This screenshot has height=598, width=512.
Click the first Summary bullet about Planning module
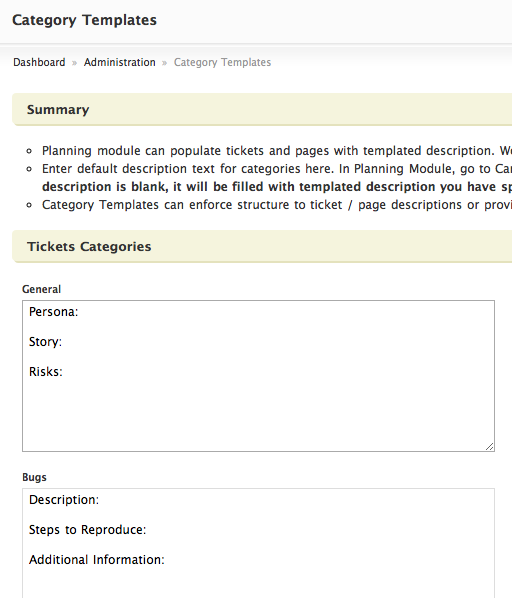click(277, 151)
